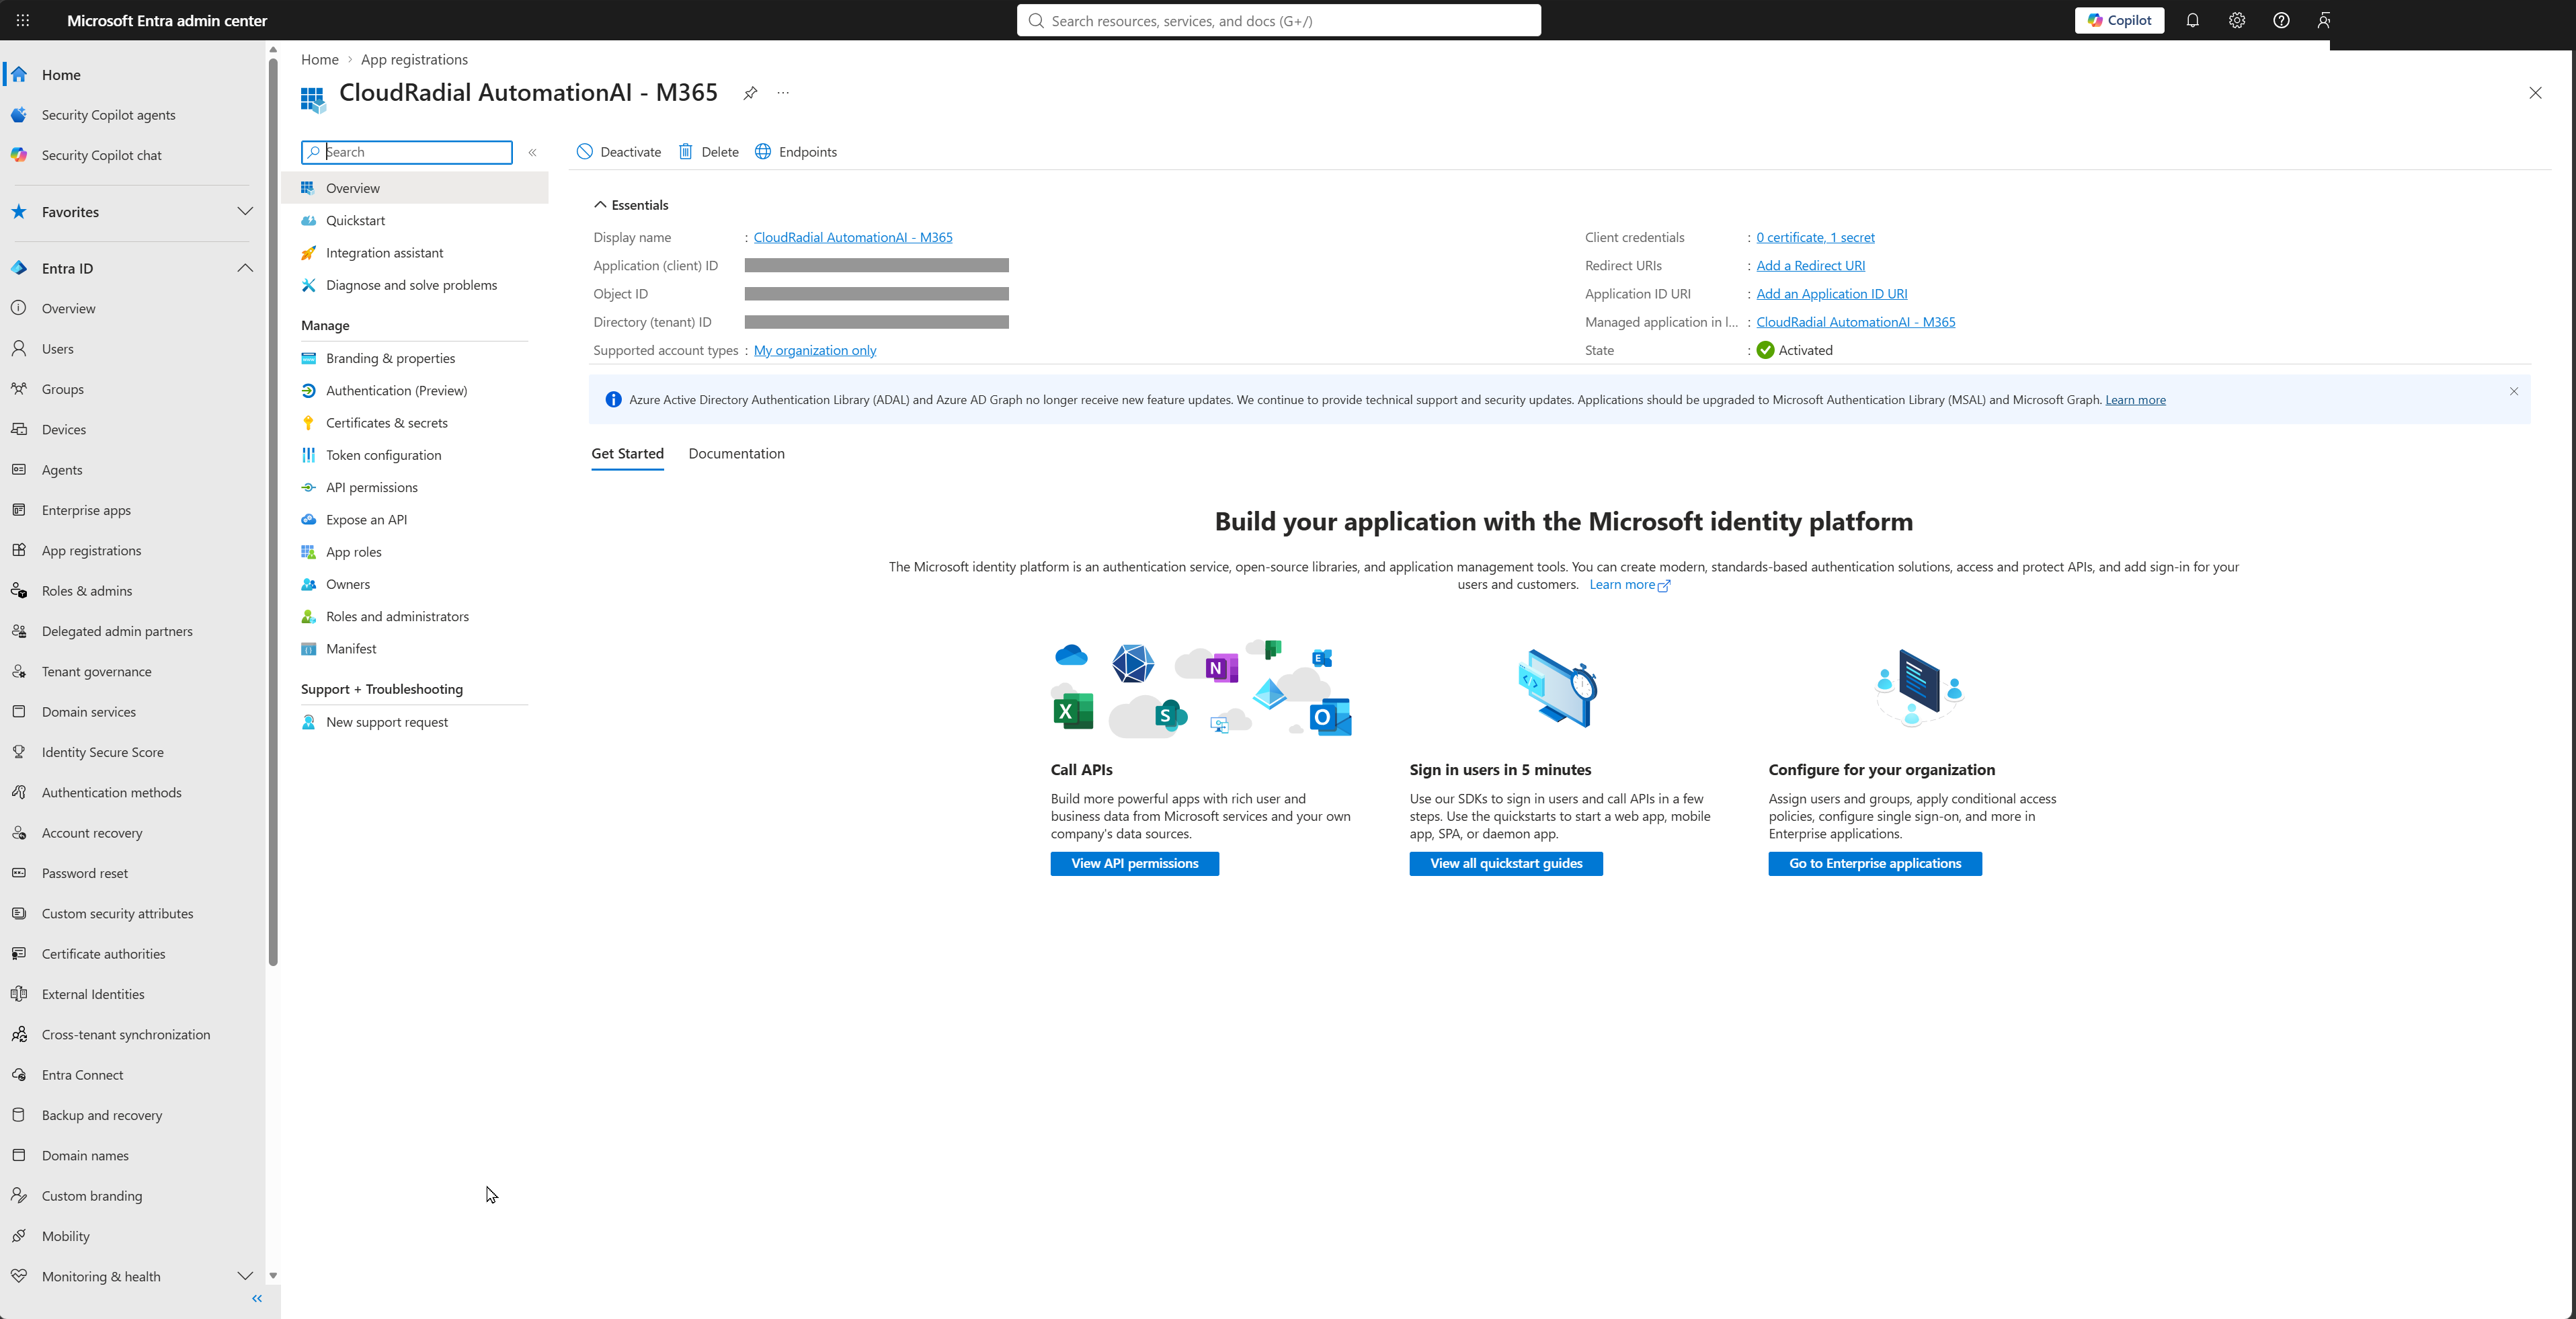Viewport: 2576px width, 1319px height.
Task: Open the settings gear icon
Action: click(2237, 20)
